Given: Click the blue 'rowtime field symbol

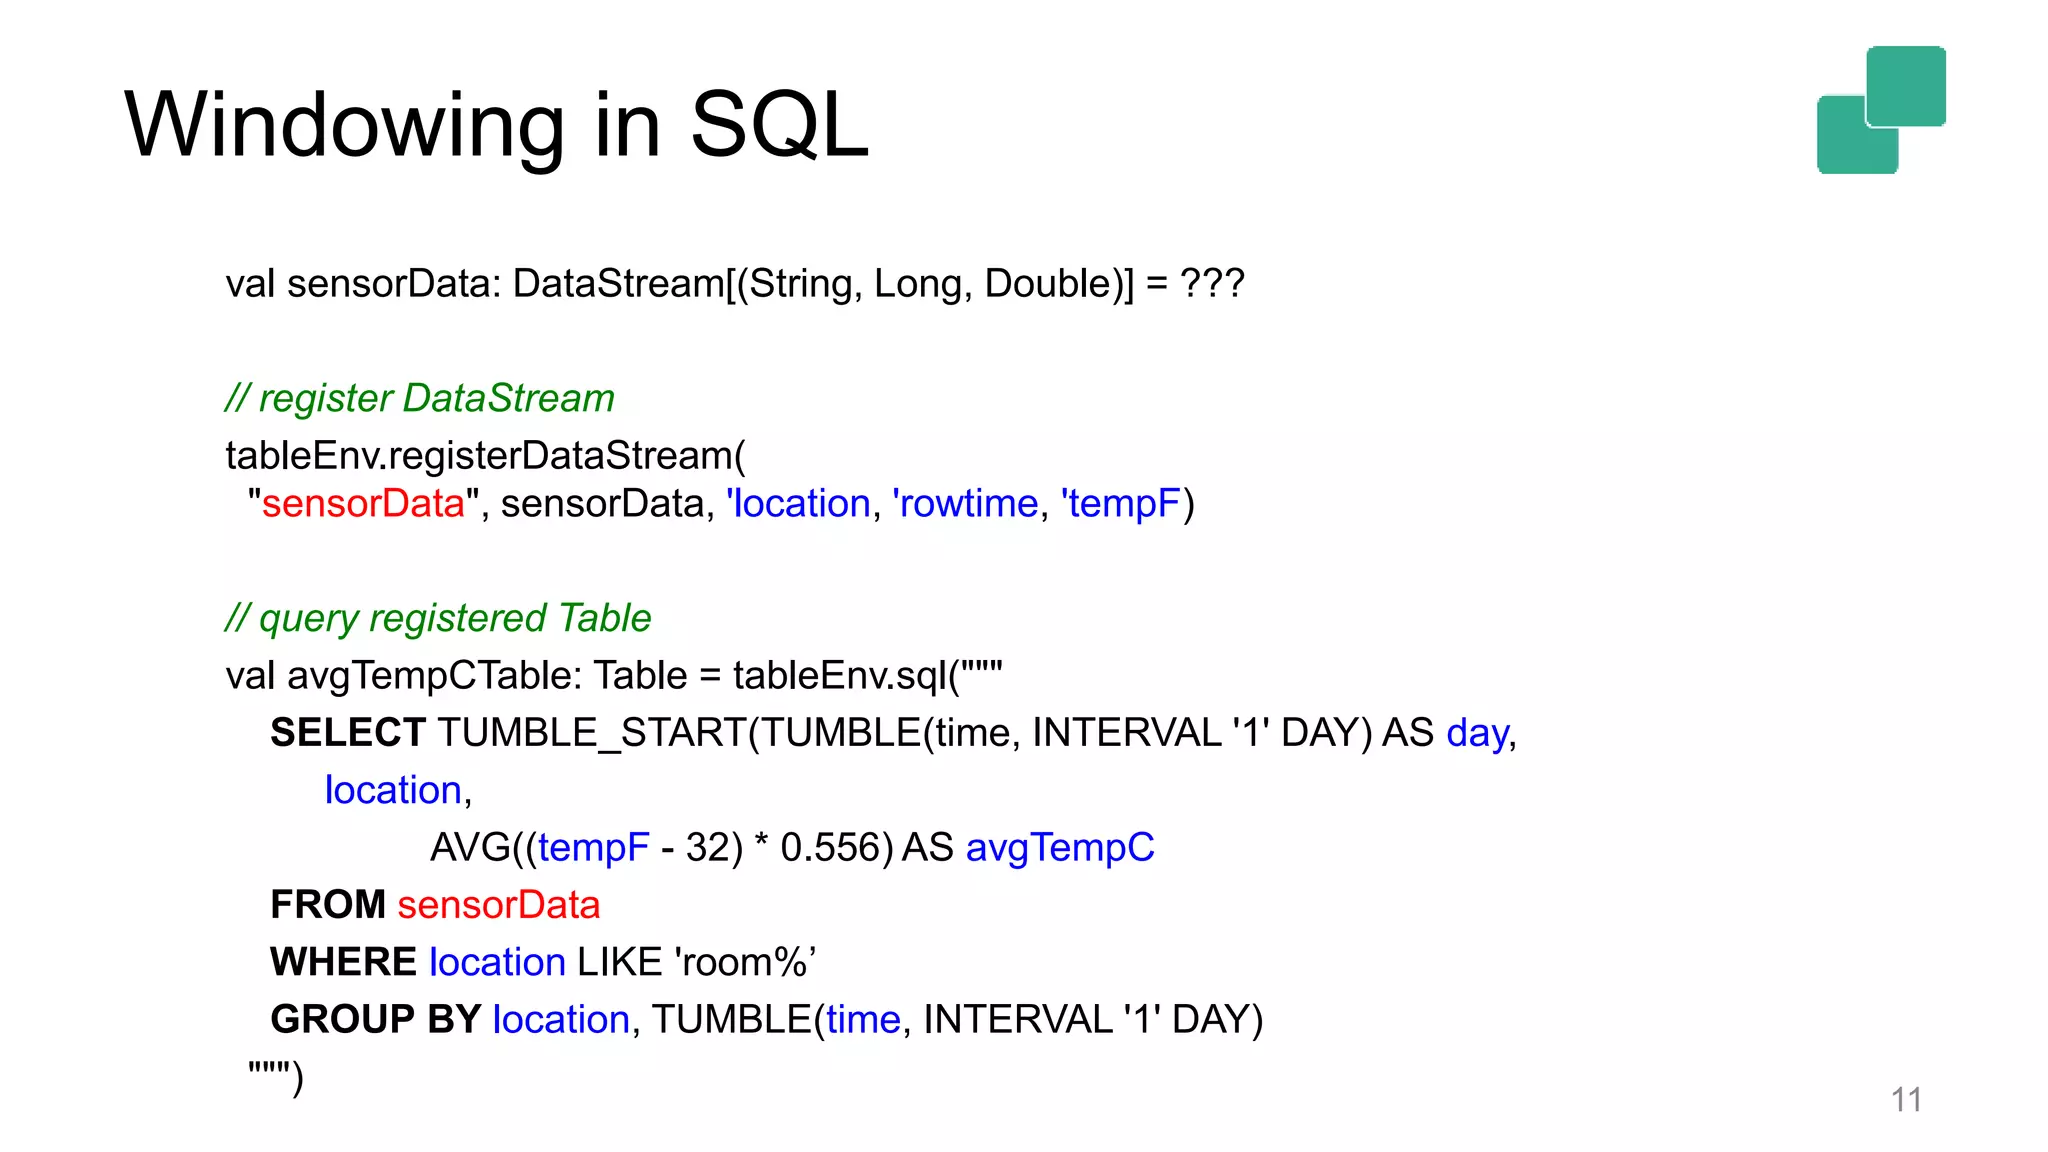Looking at the screenshot, I should [965, 503].
